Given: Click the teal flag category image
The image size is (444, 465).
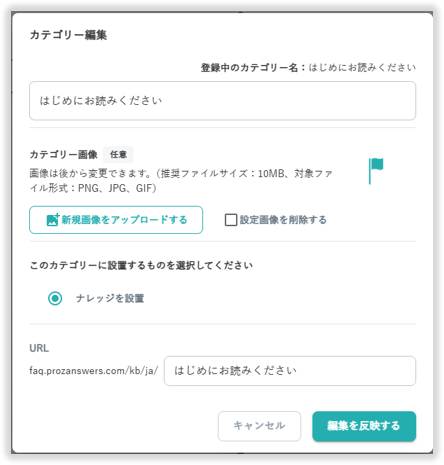Looking at the screenshot, I should coord(376,171).
